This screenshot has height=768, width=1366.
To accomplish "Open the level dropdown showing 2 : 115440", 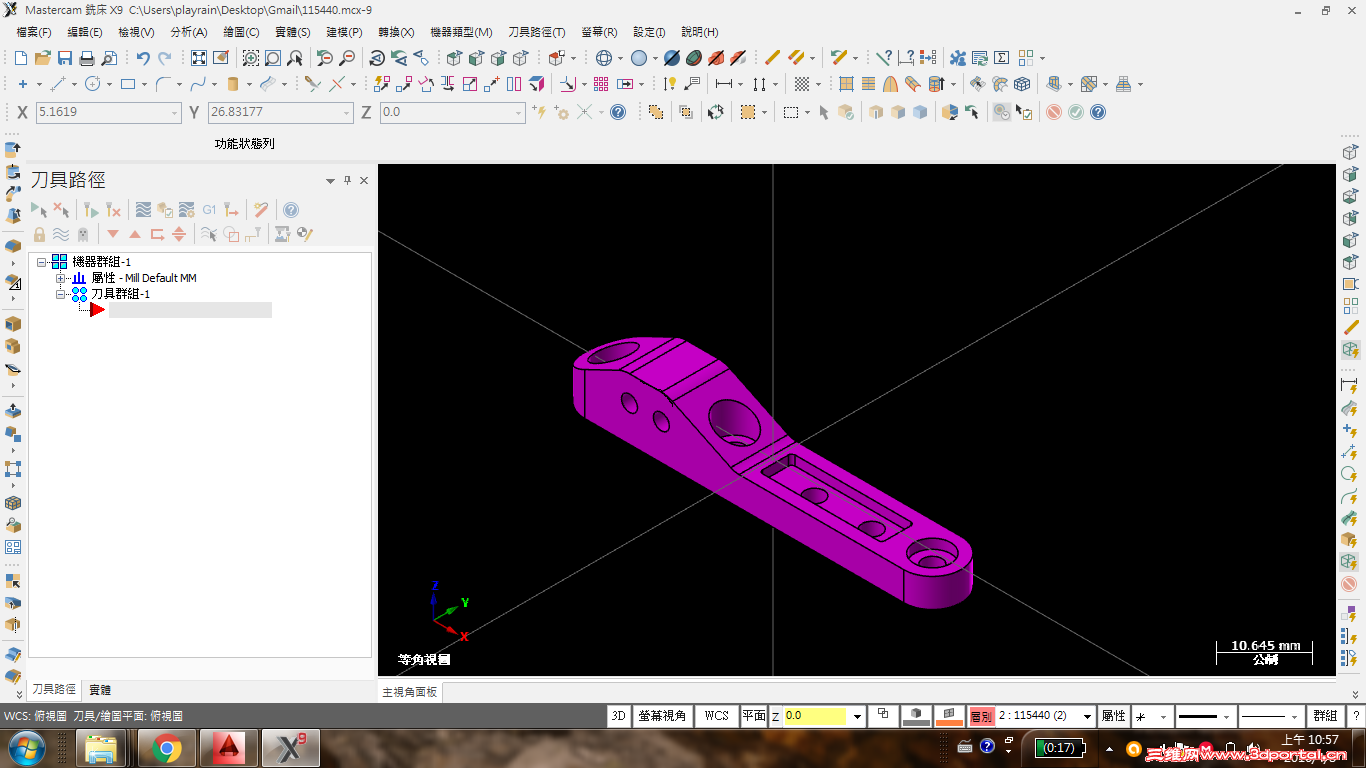I will [1088, 716].
